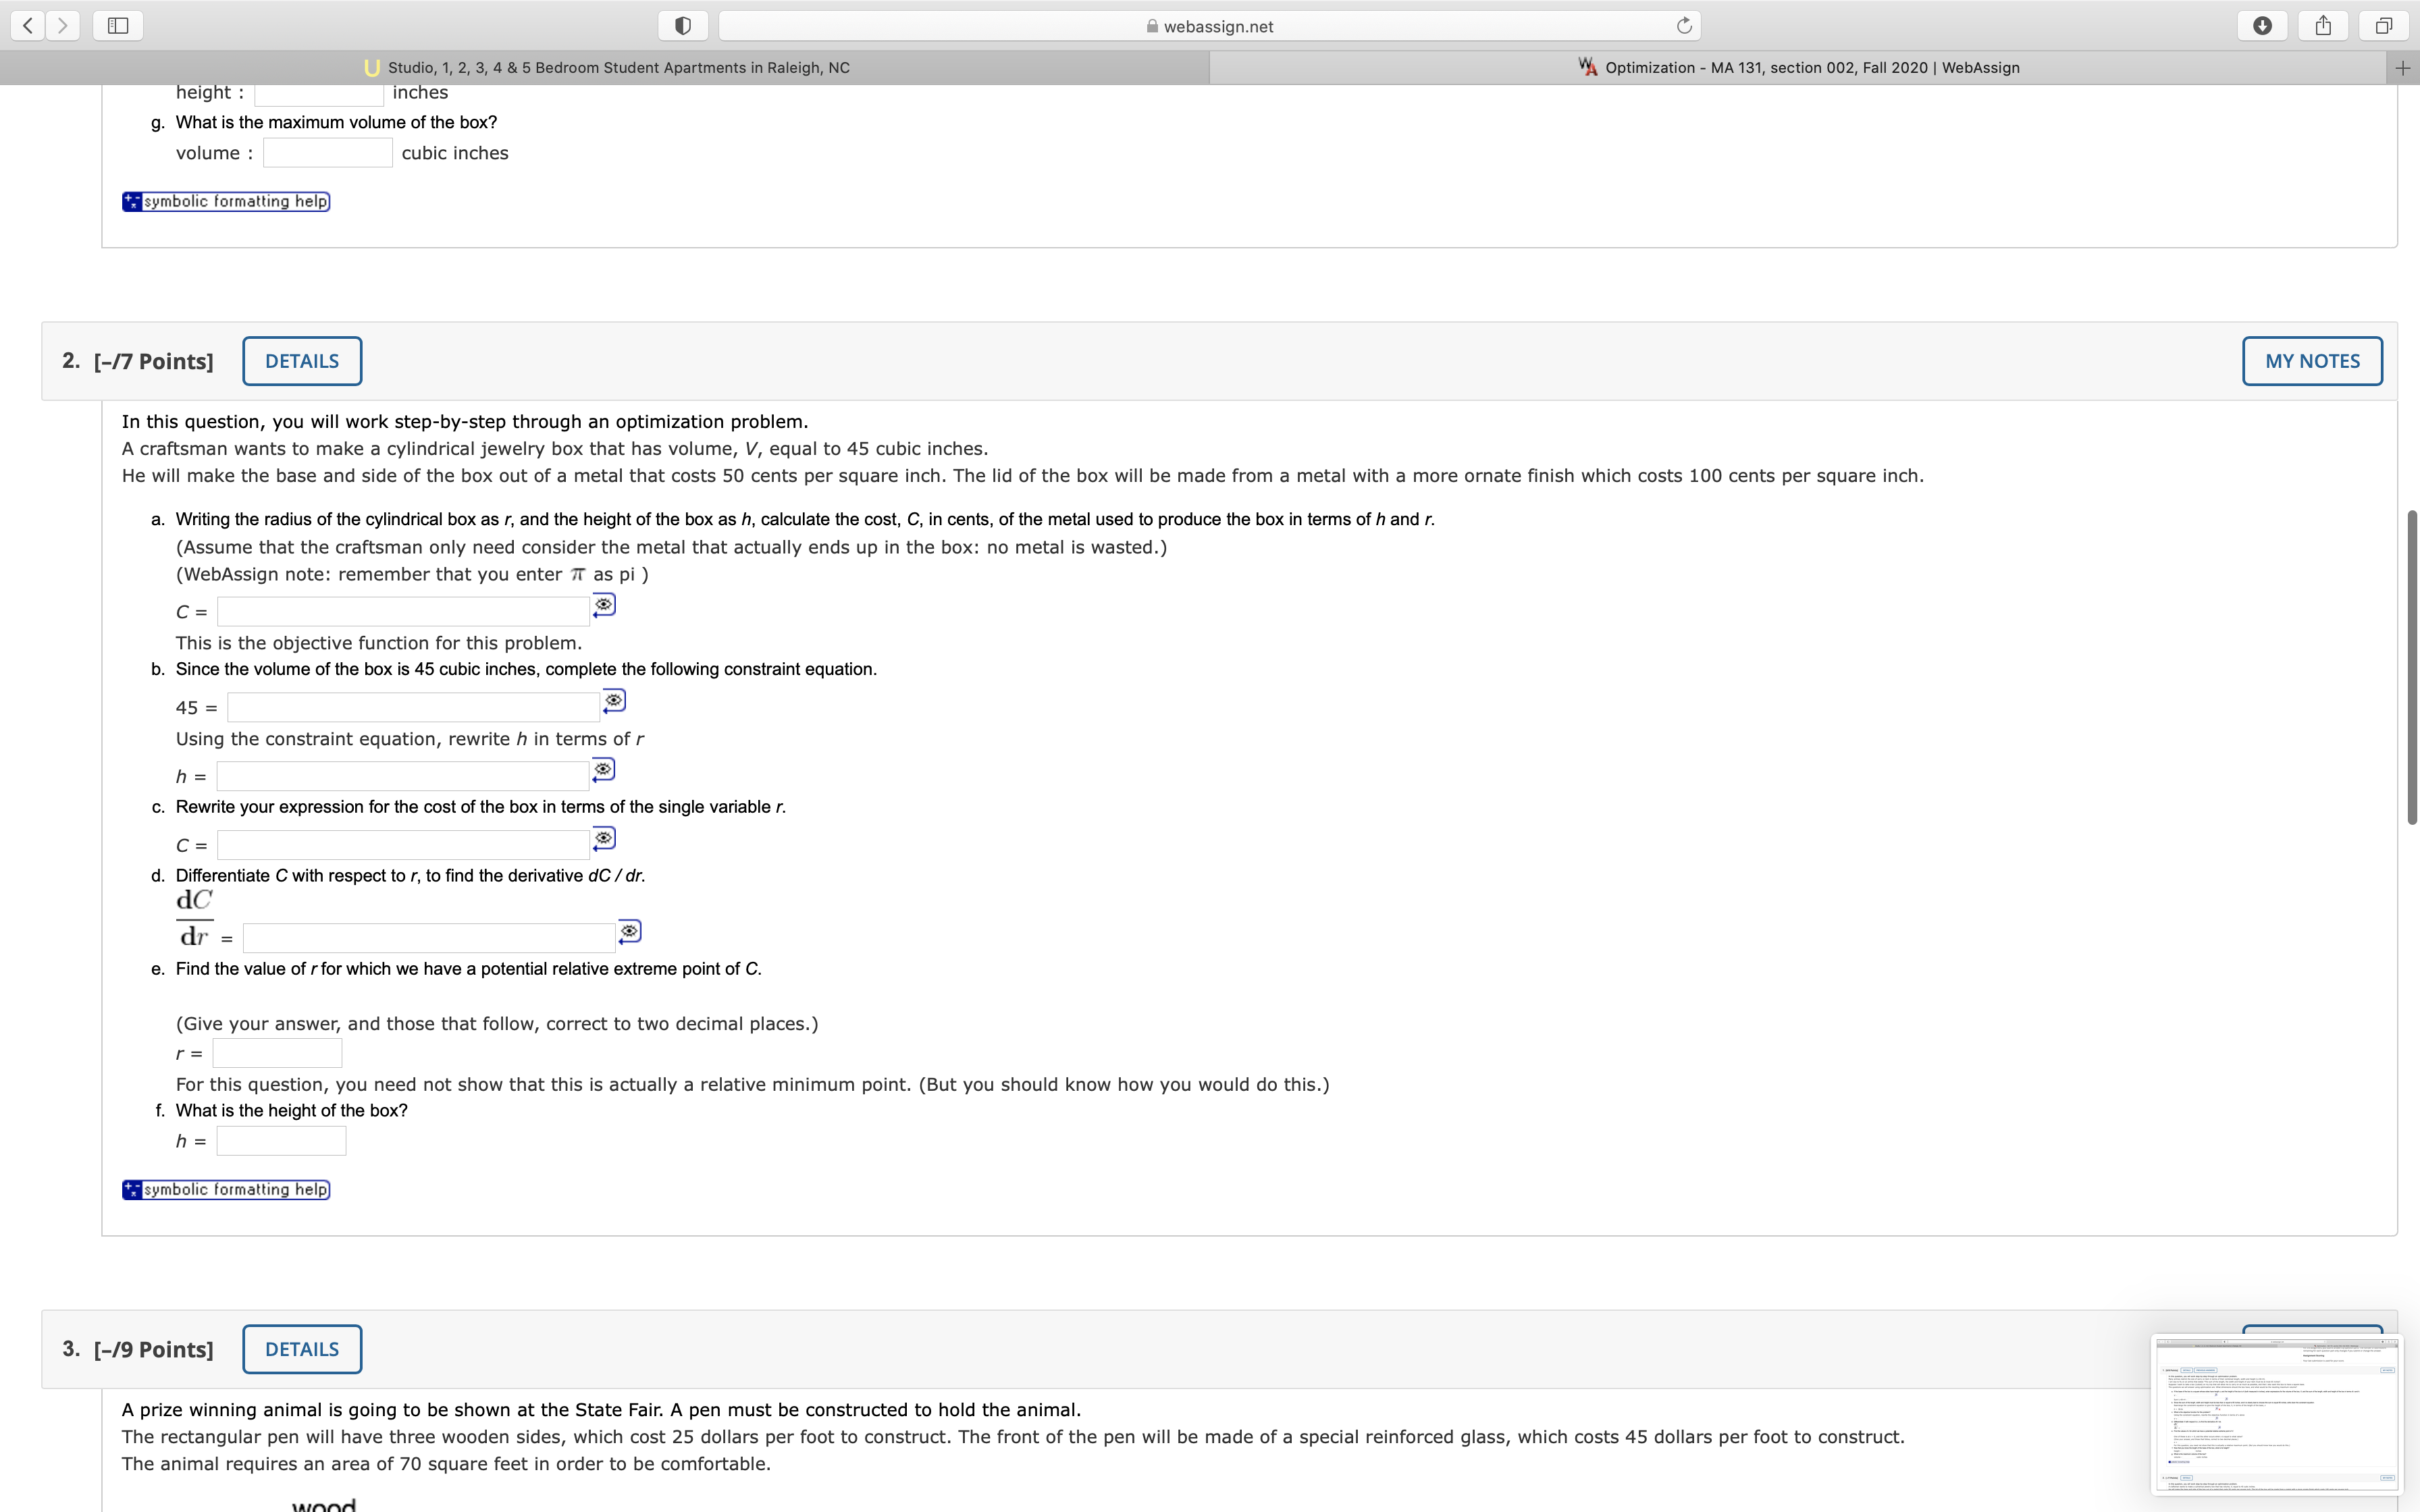Click the back navigation arrow
The height and width of the screenshot is (1512, 2420).
tap(27, 25)
